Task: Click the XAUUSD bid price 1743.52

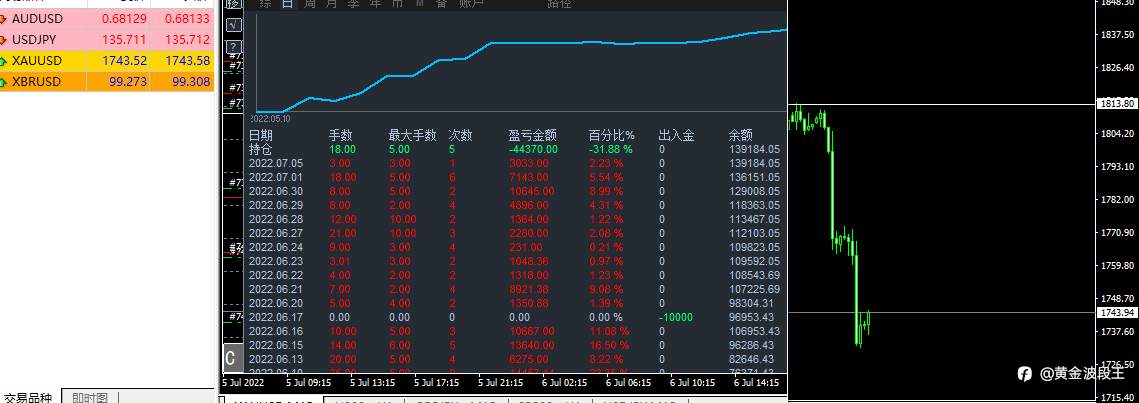Action: tap(125, 61)
